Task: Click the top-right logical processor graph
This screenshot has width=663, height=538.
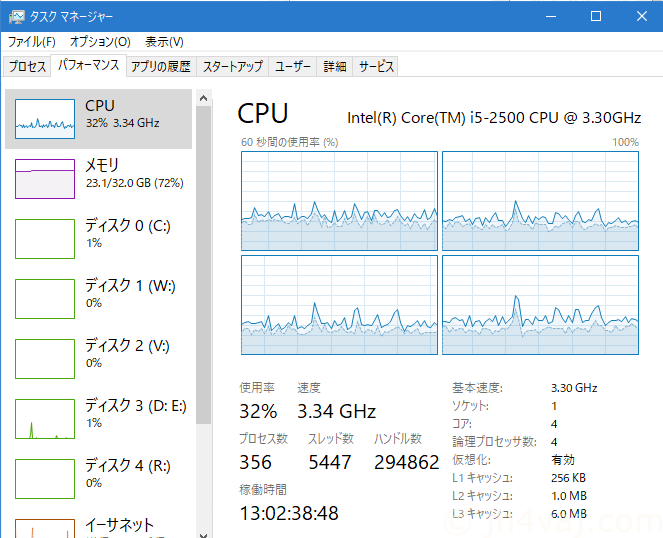Action: 540,201
